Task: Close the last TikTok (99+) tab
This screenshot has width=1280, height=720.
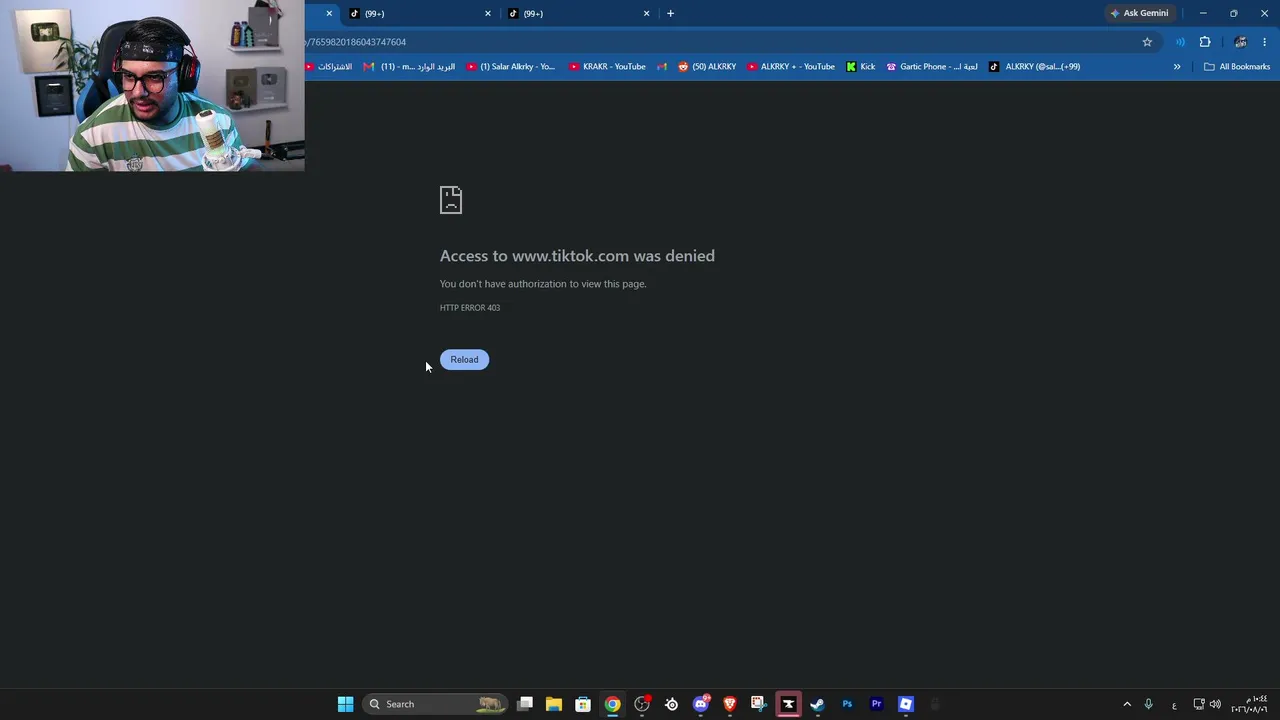Action: (646, 13)
